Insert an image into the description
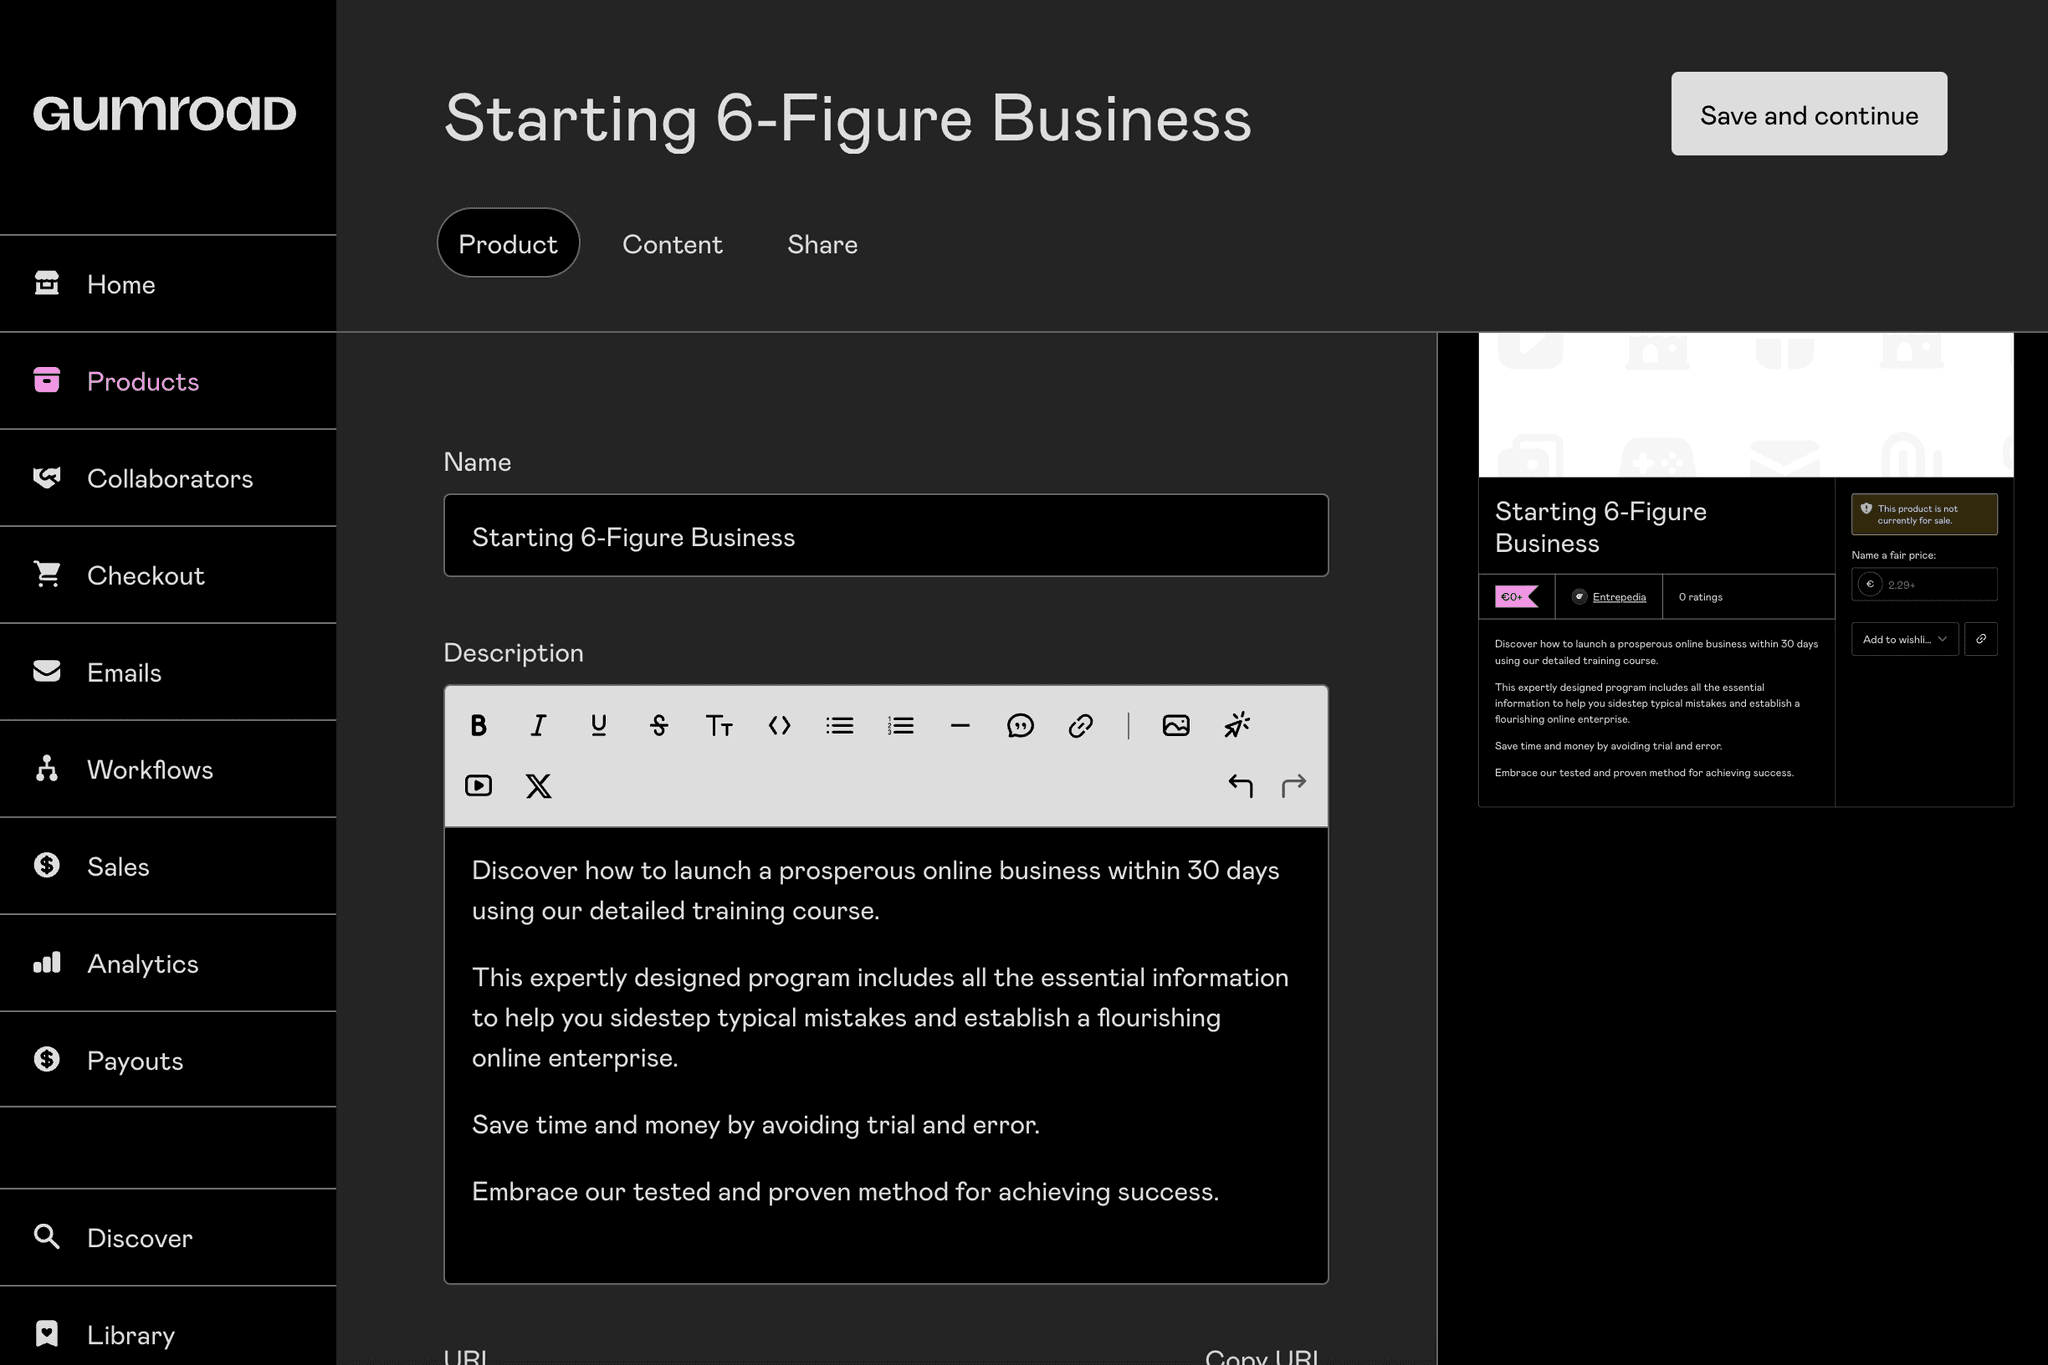The width and height of the screenshot is (2048, 1365). [1176, 726]
